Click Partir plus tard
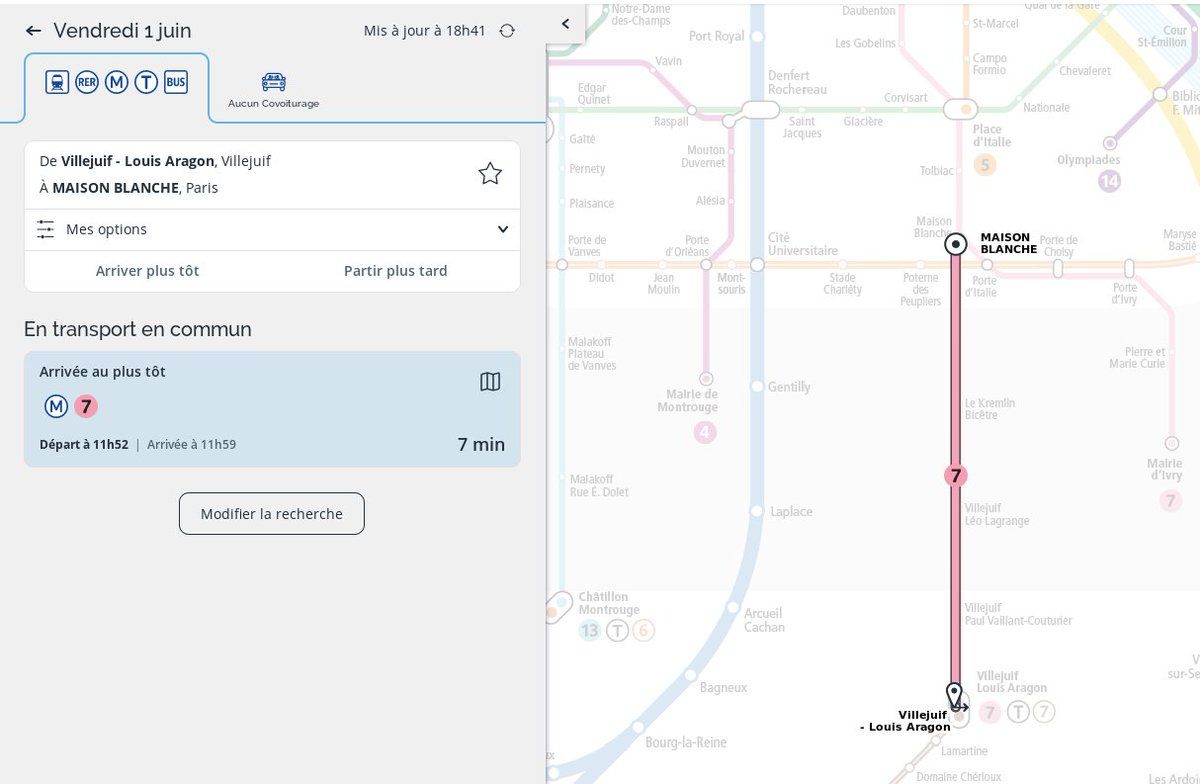This screenshot has width=1200, height=784. 395,271
